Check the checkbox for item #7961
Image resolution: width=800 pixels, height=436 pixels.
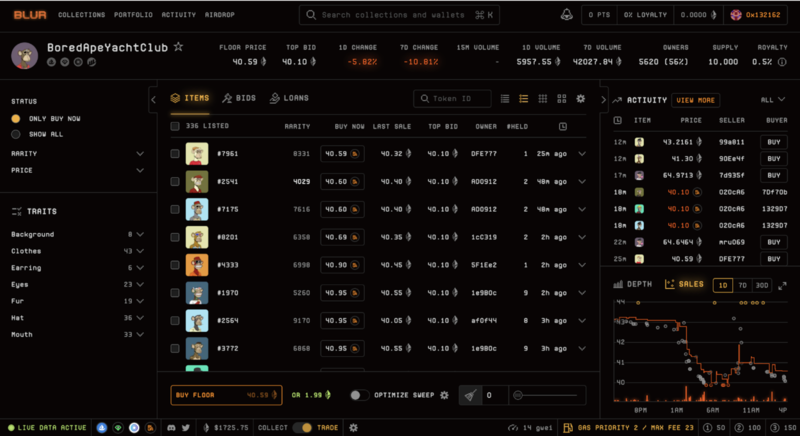pos(175,154)
